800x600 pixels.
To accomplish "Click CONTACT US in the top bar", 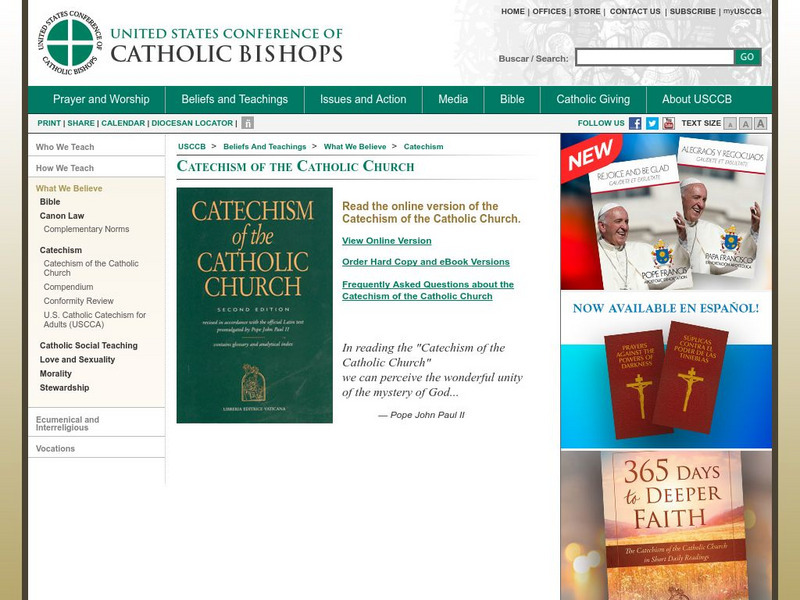I will click(634, 13).
